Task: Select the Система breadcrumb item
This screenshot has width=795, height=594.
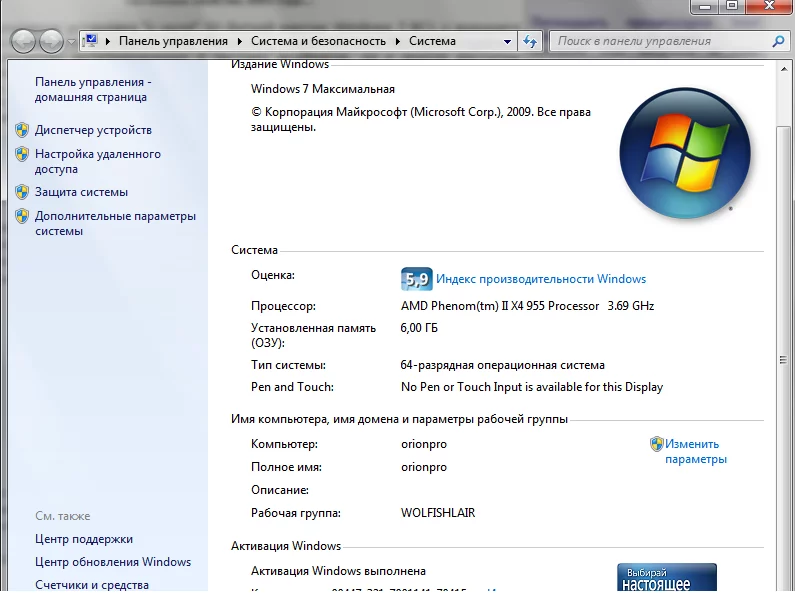Action: pyautogui.click(x=432, y=41)
